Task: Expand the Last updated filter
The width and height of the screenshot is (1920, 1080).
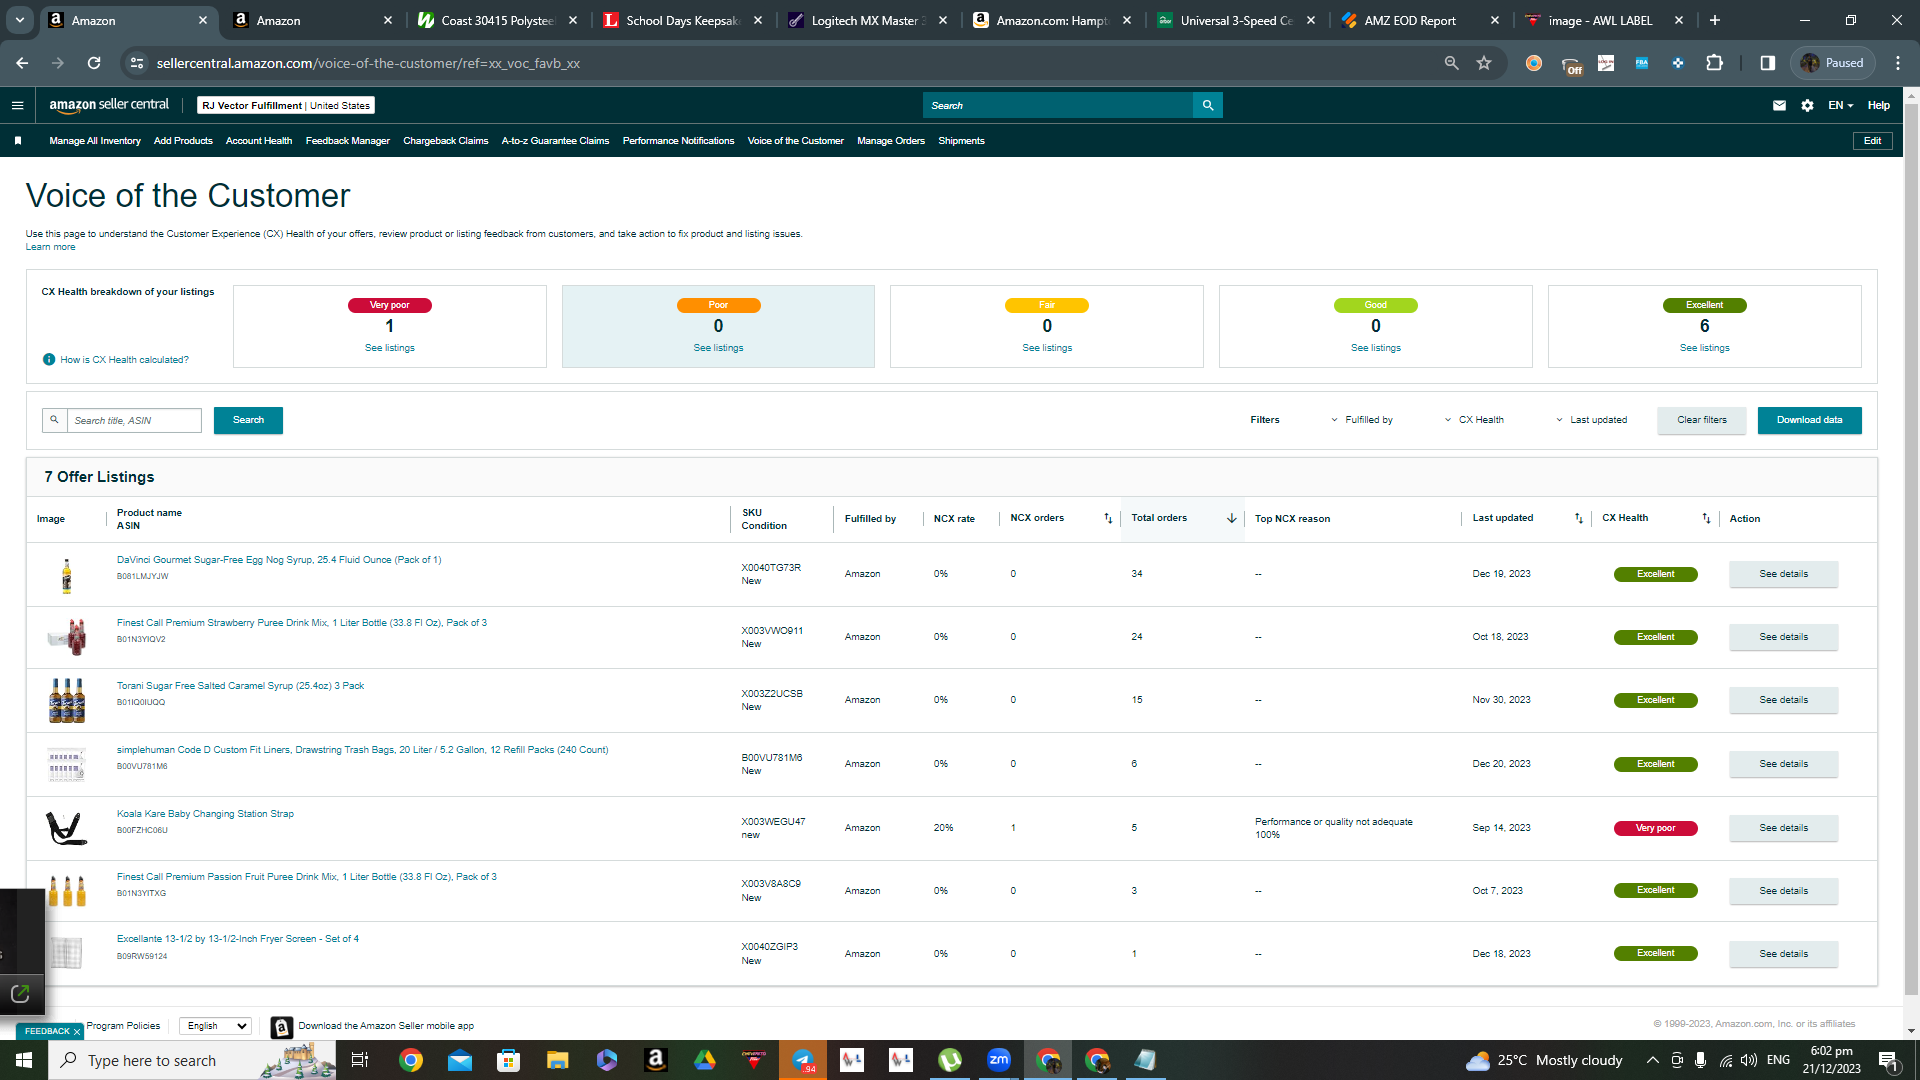Action: coord(1591,420)
